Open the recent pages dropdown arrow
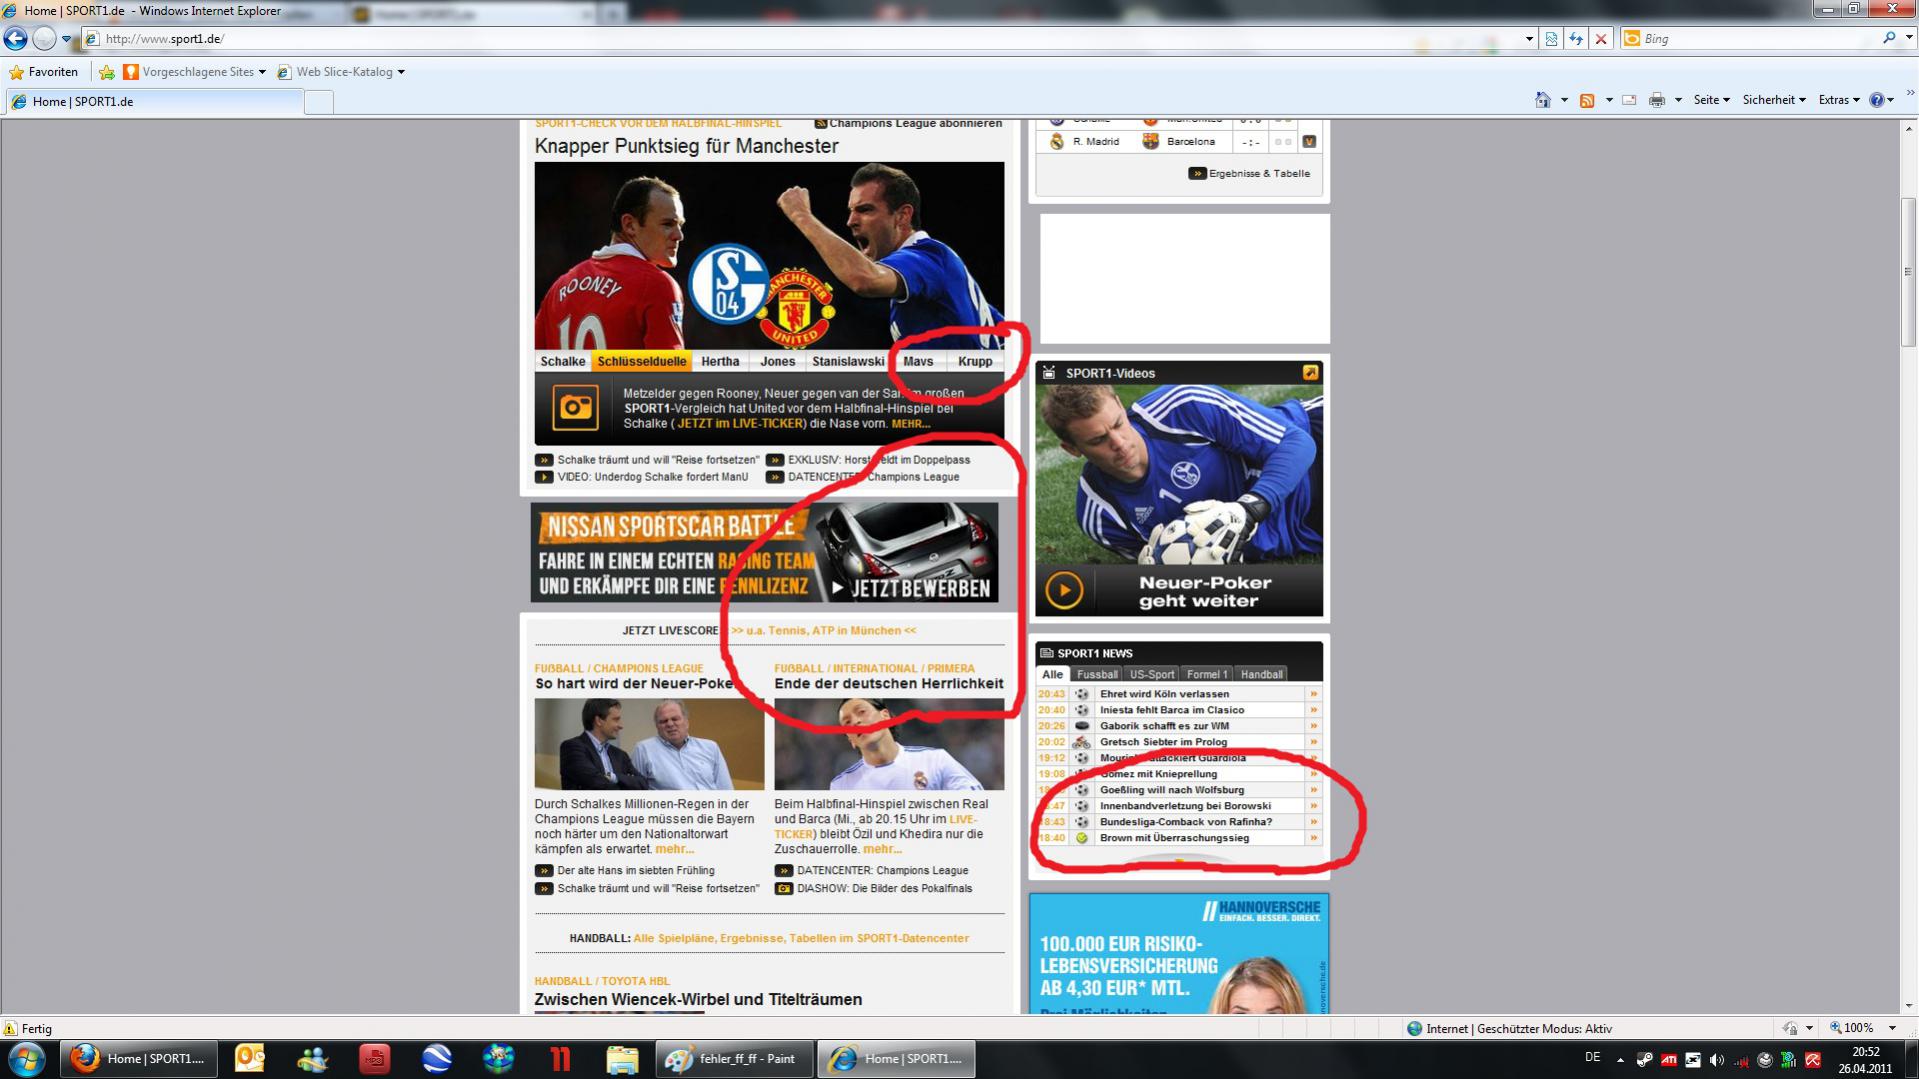This screenshot has height=1079, width=1919. tap(66, 39)
